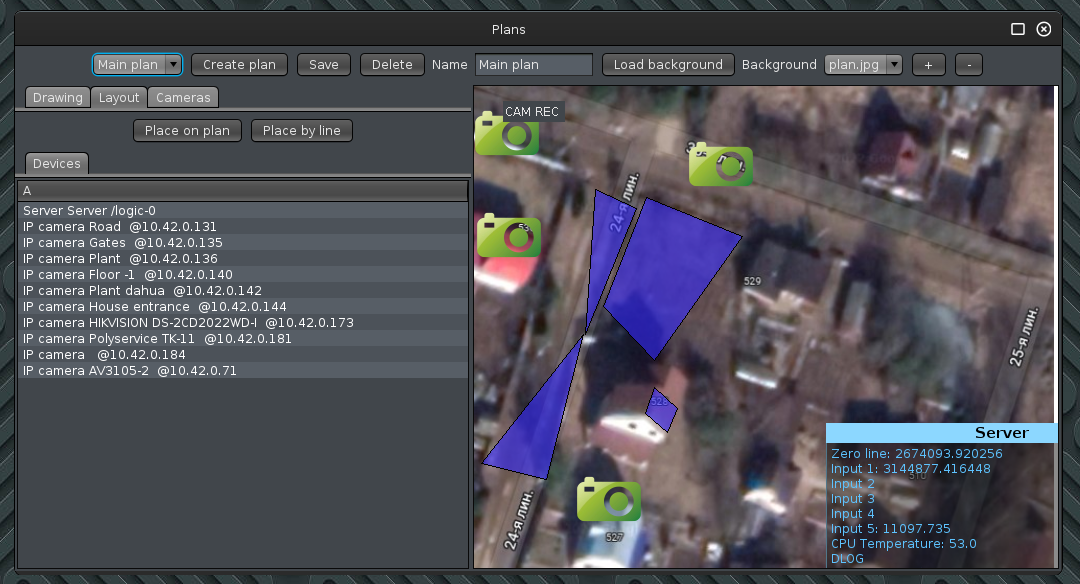Image resolution: width=1080 pixels, height=584 pixels.
Task: Click the camera icon above building 527
Action: tap(608, 500)
